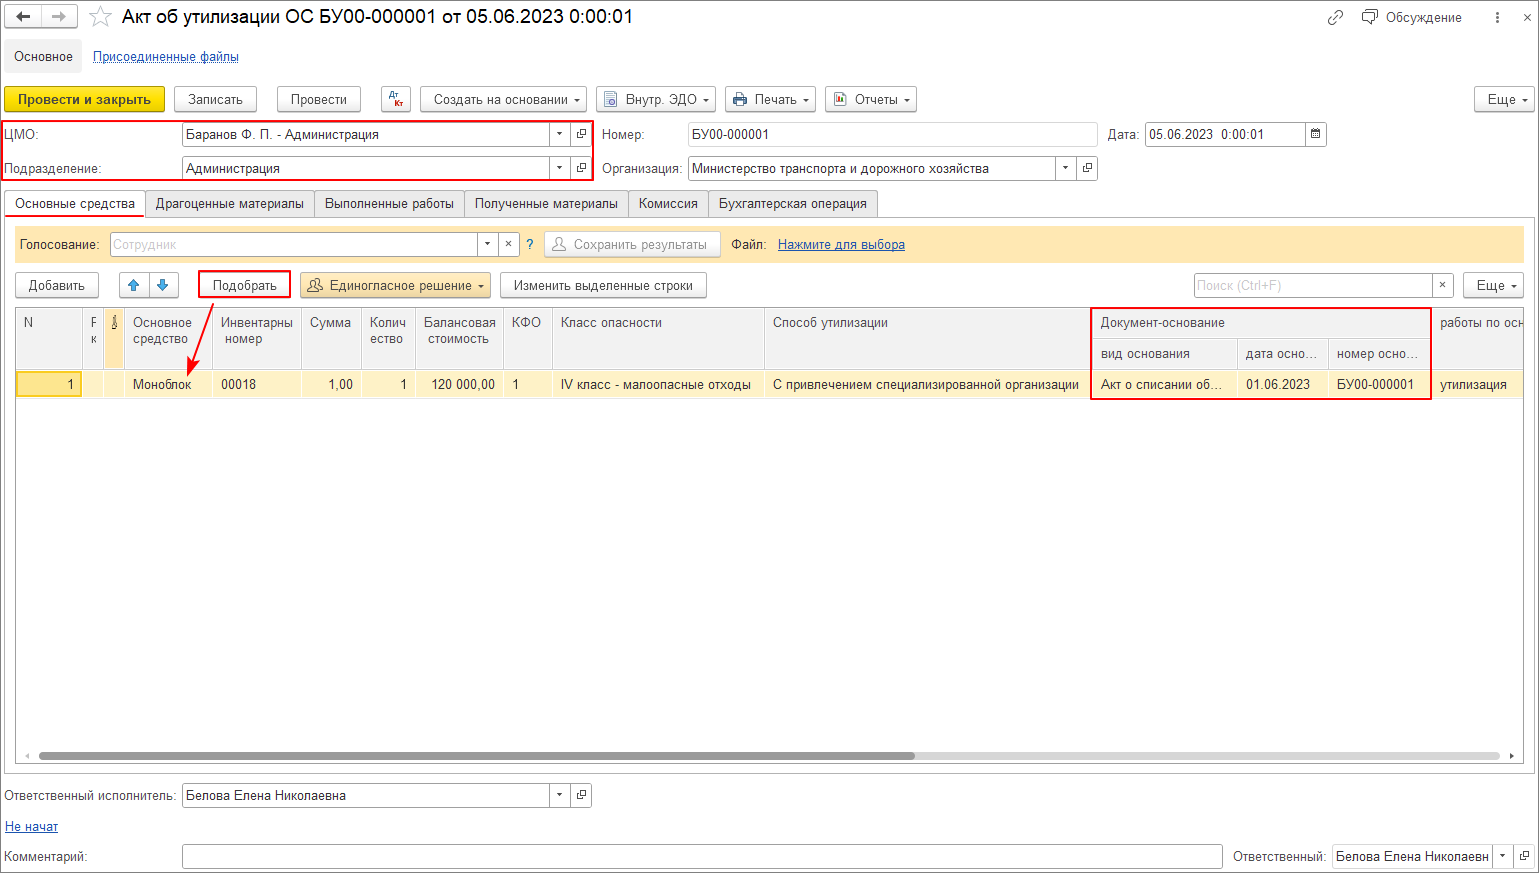1539x873 pixels.
Task: Click Провести и закрыть button
Action: [x=84, y=99]
